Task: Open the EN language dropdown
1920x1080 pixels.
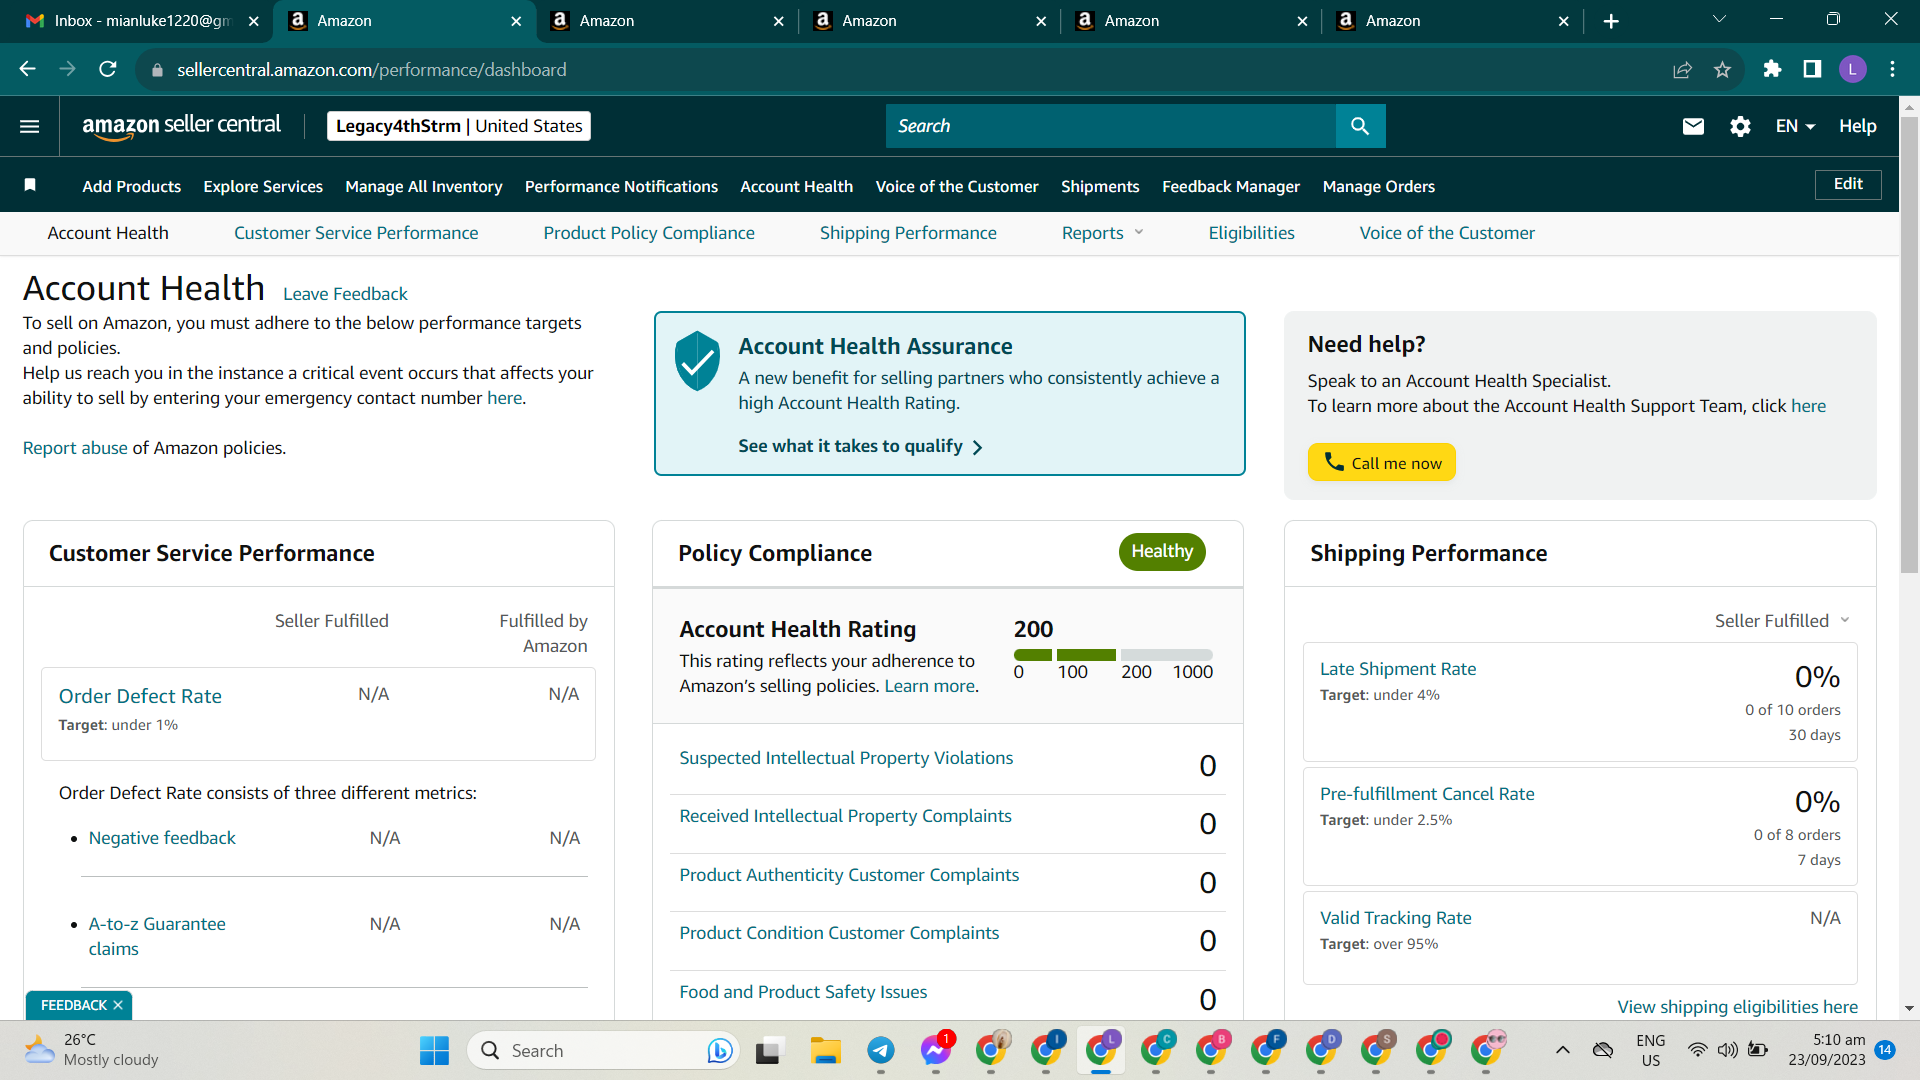Action: [1795, 126]
